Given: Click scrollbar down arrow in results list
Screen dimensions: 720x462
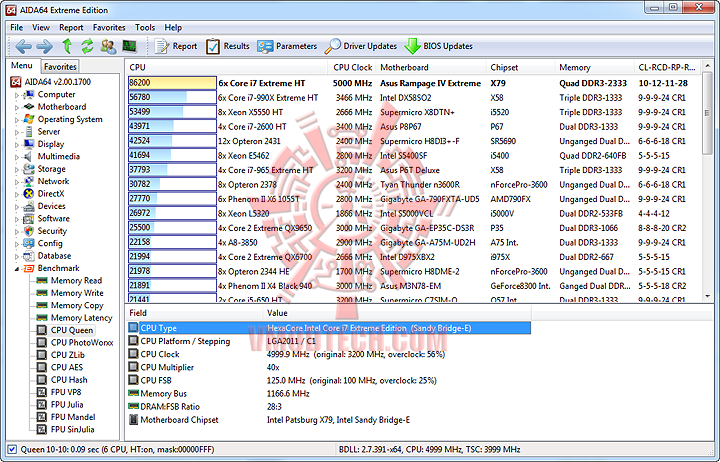Looking at the screenshot, I should (707, 297).
